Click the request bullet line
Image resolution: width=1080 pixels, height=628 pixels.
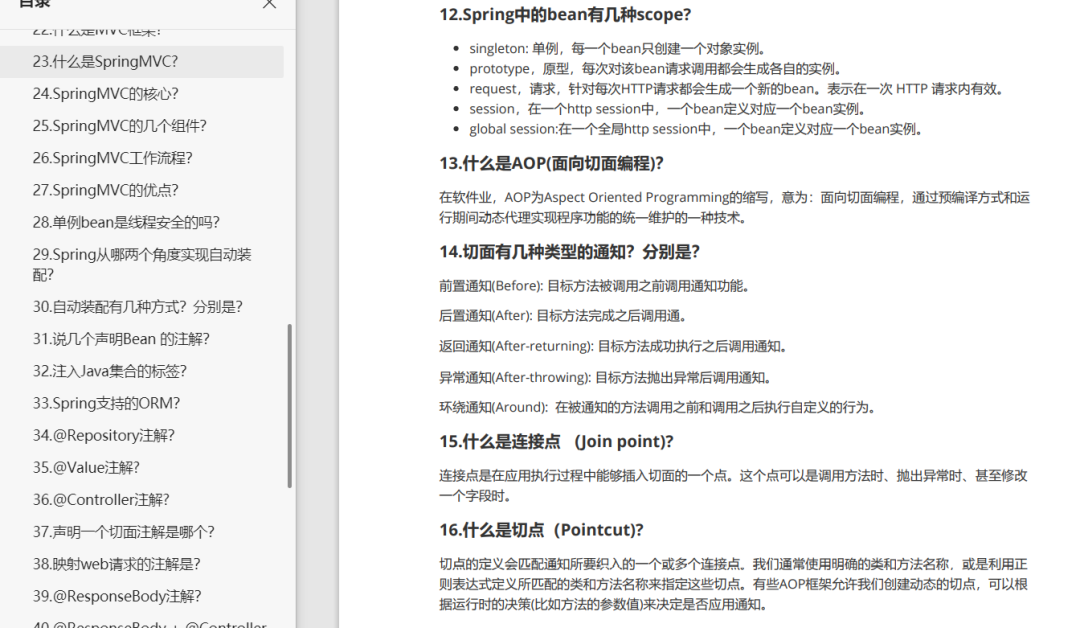(737, 89)
